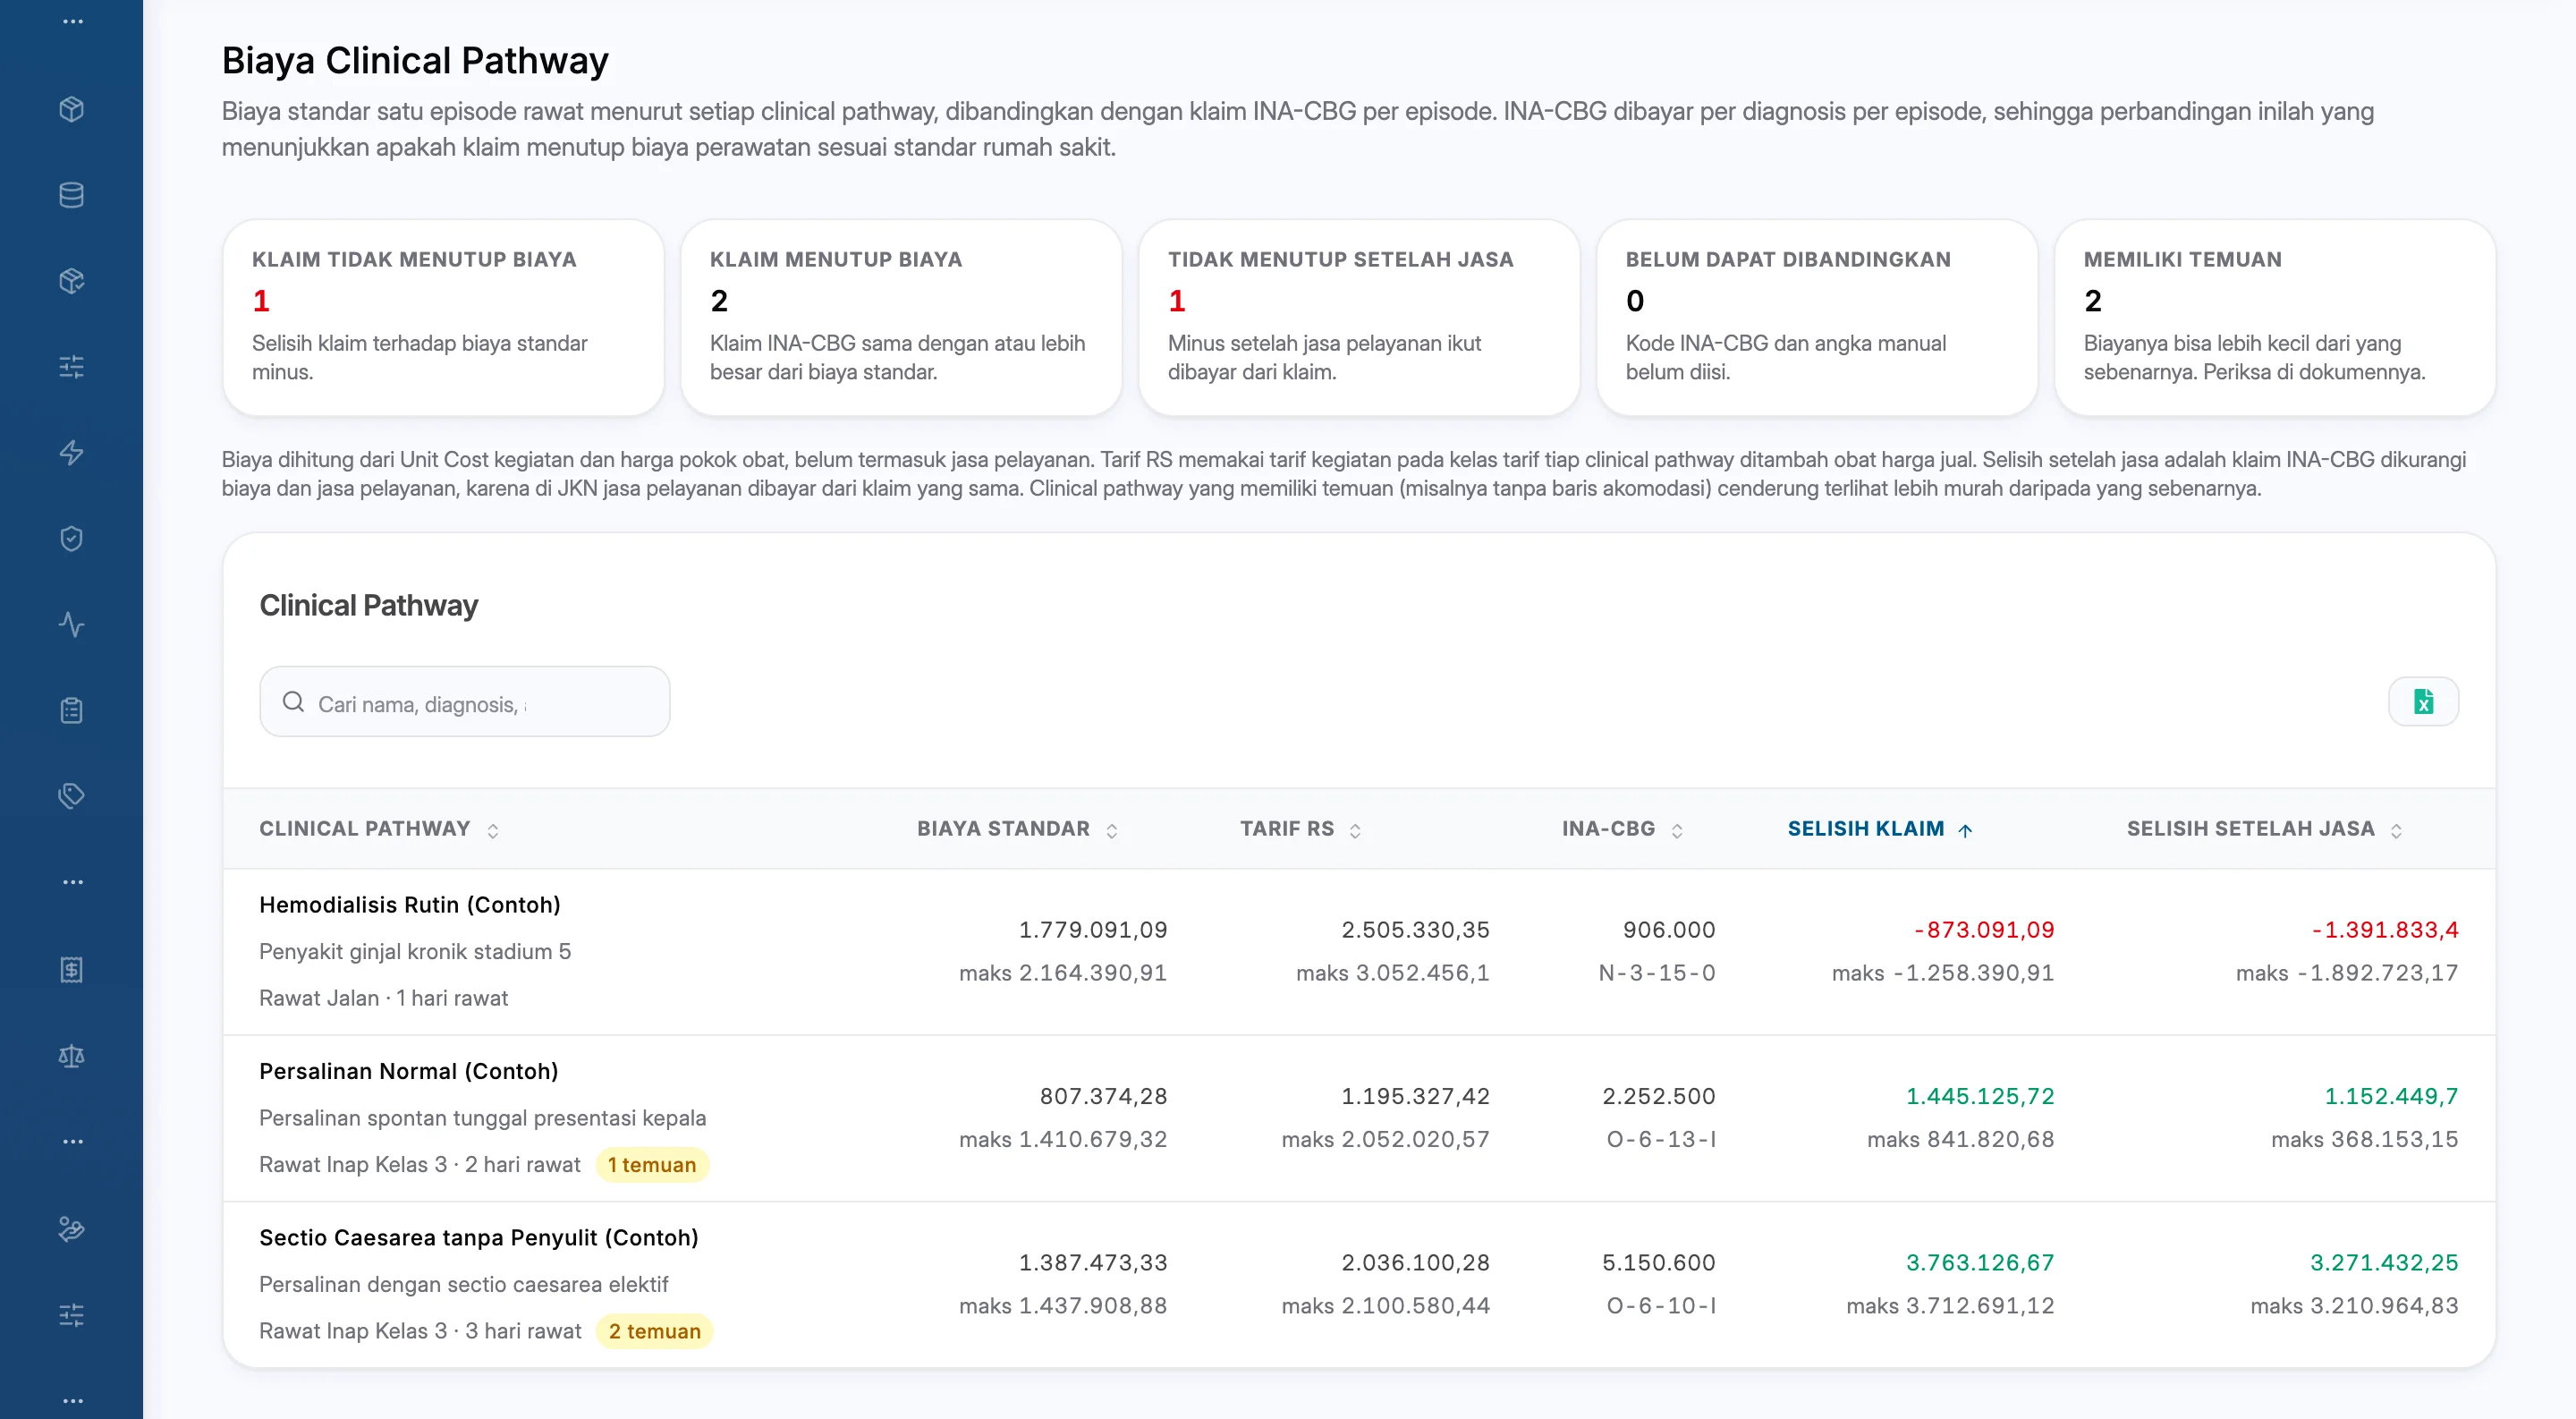The height and width of the screenshot is (1419, 2576).
Task: Sort by the BIAYA STANDAR column
Action: coord(1017,829)
